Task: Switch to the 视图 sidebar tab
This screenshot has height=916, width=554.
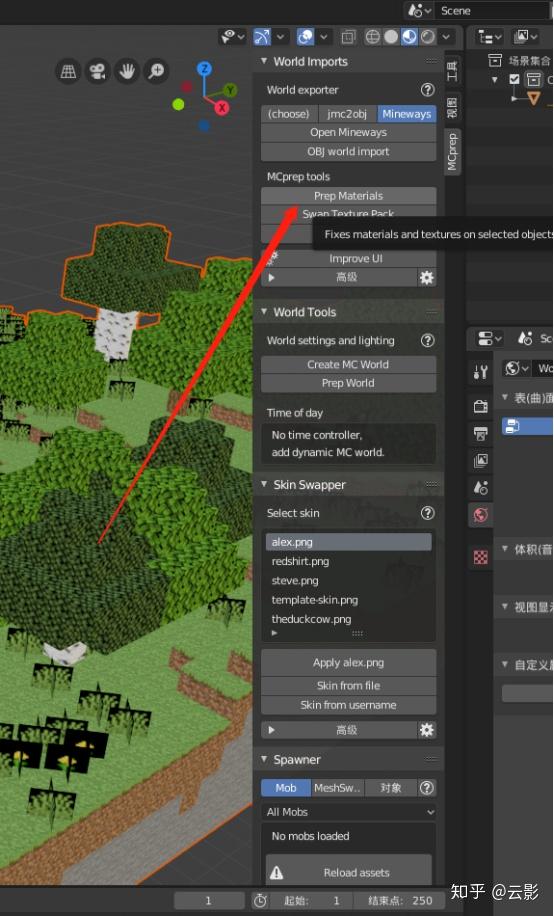Action: [x=452, y=107]
